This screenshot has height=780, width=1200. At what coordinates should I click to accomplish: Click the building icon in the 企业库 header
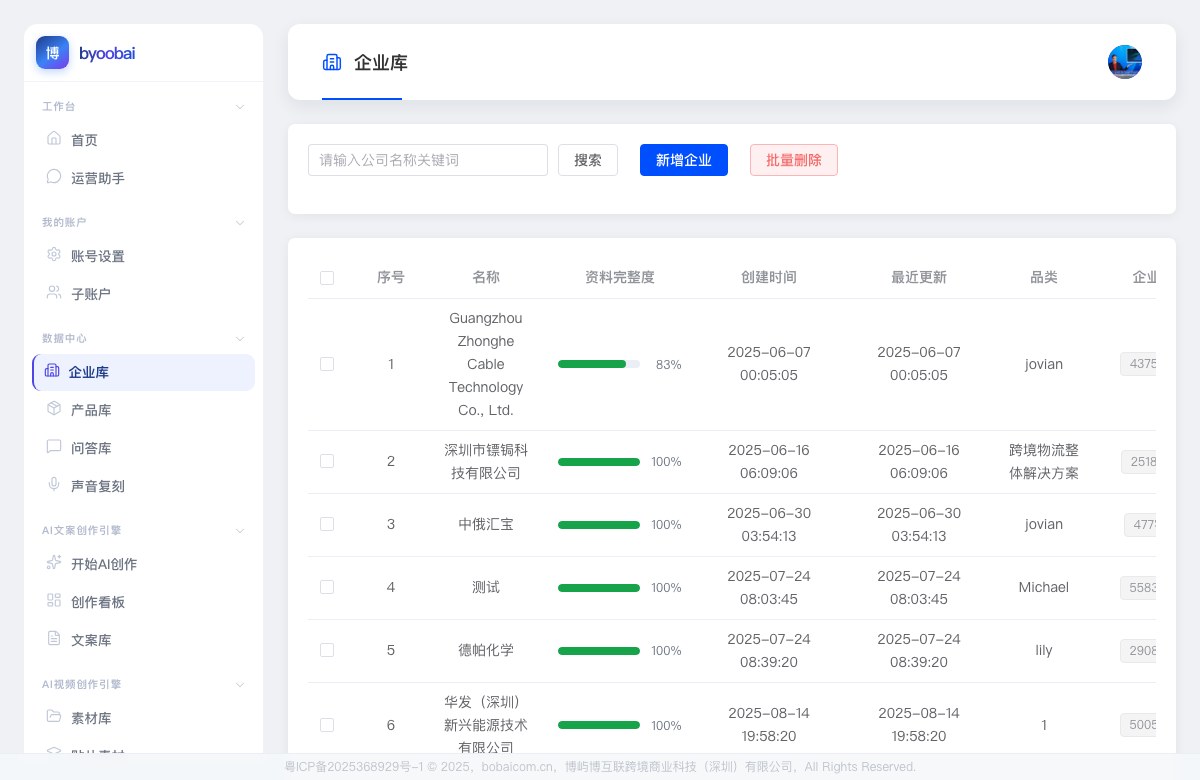(x=332, y=62)
